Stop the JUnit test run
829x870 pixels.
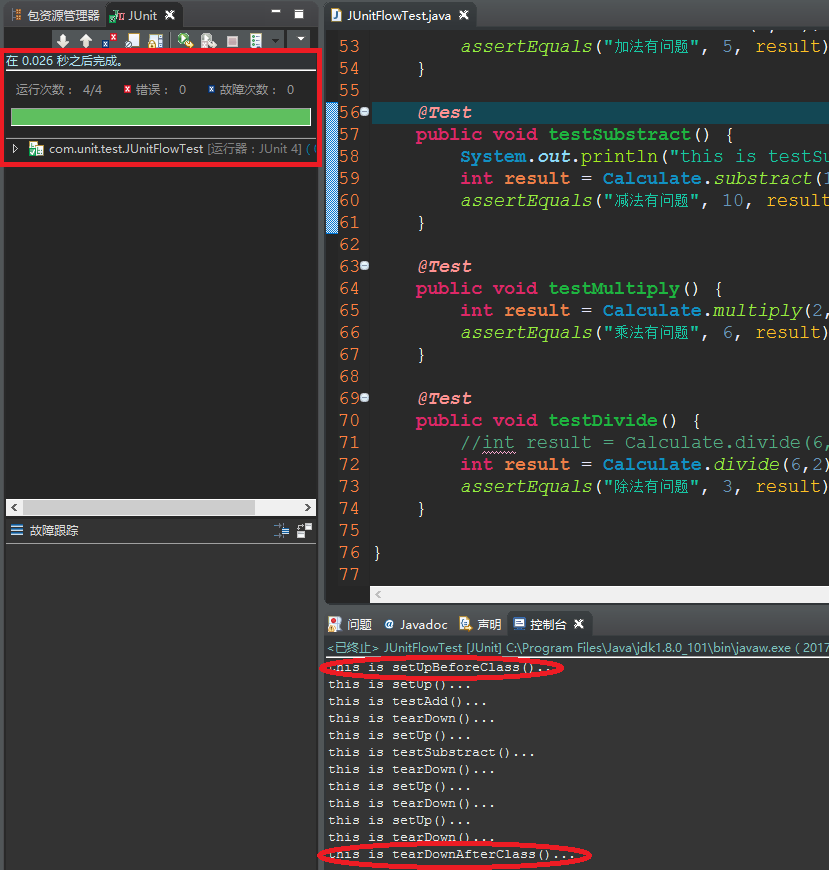click(232, 41)
